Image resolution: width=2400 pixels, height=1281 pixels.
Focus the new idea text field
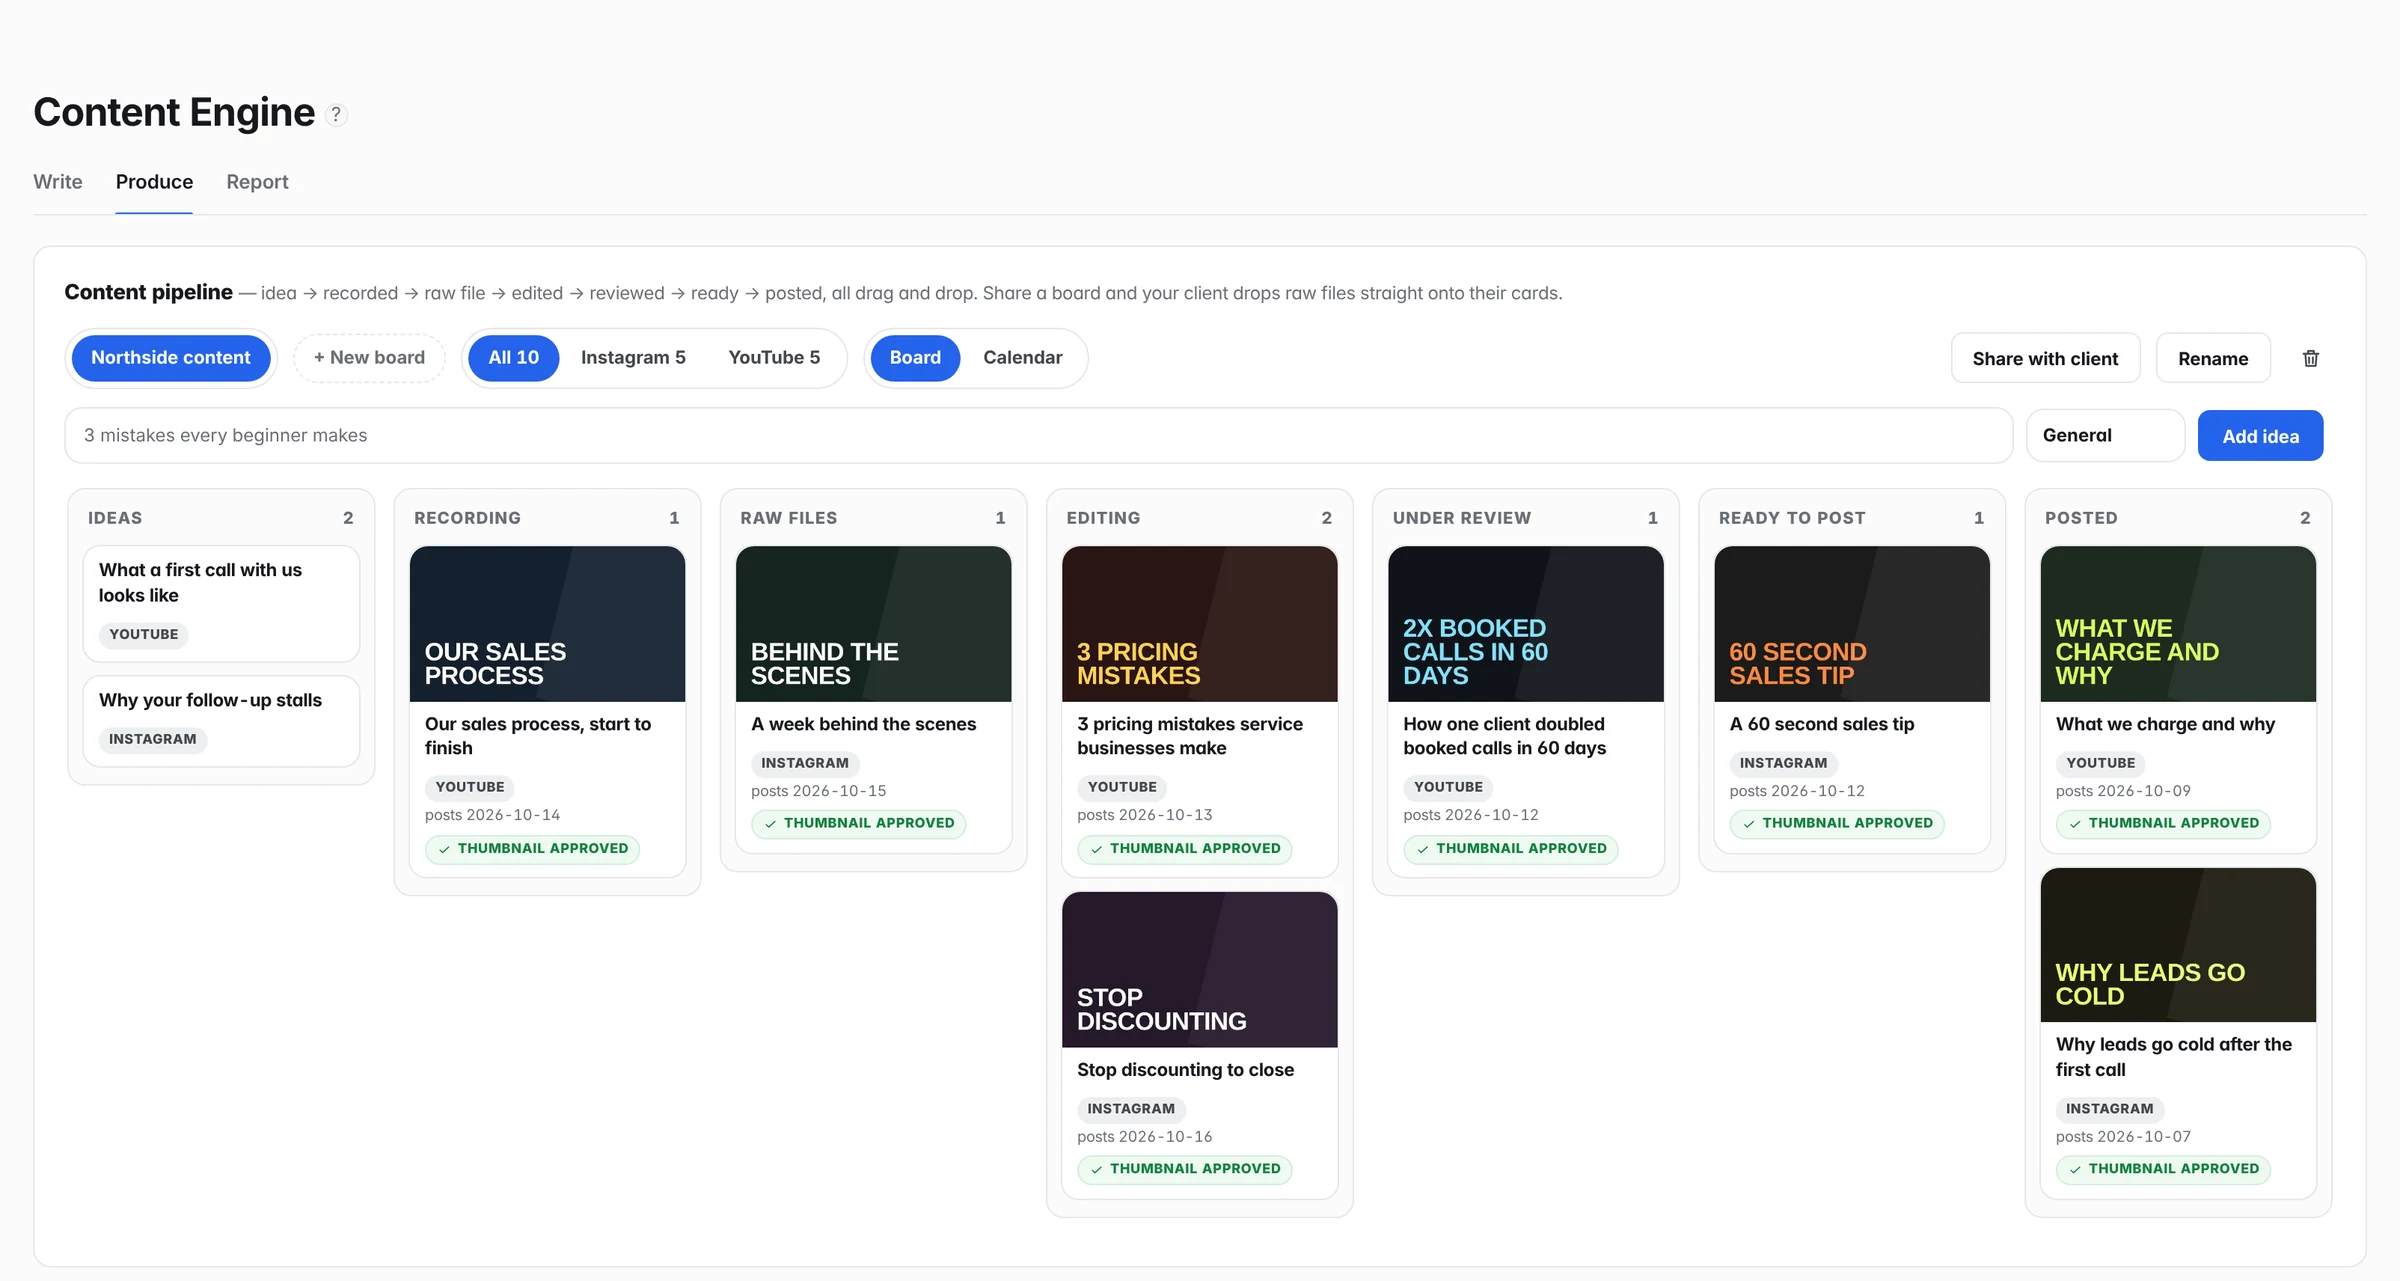coord(1038,435)
